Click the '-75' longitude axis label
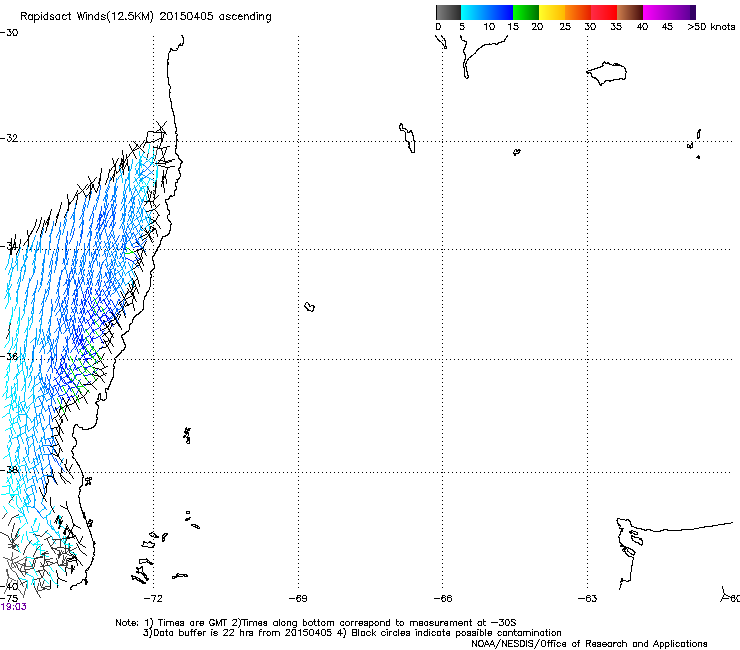The width and height of the screenshot is (740, 650). click(9, 599)
